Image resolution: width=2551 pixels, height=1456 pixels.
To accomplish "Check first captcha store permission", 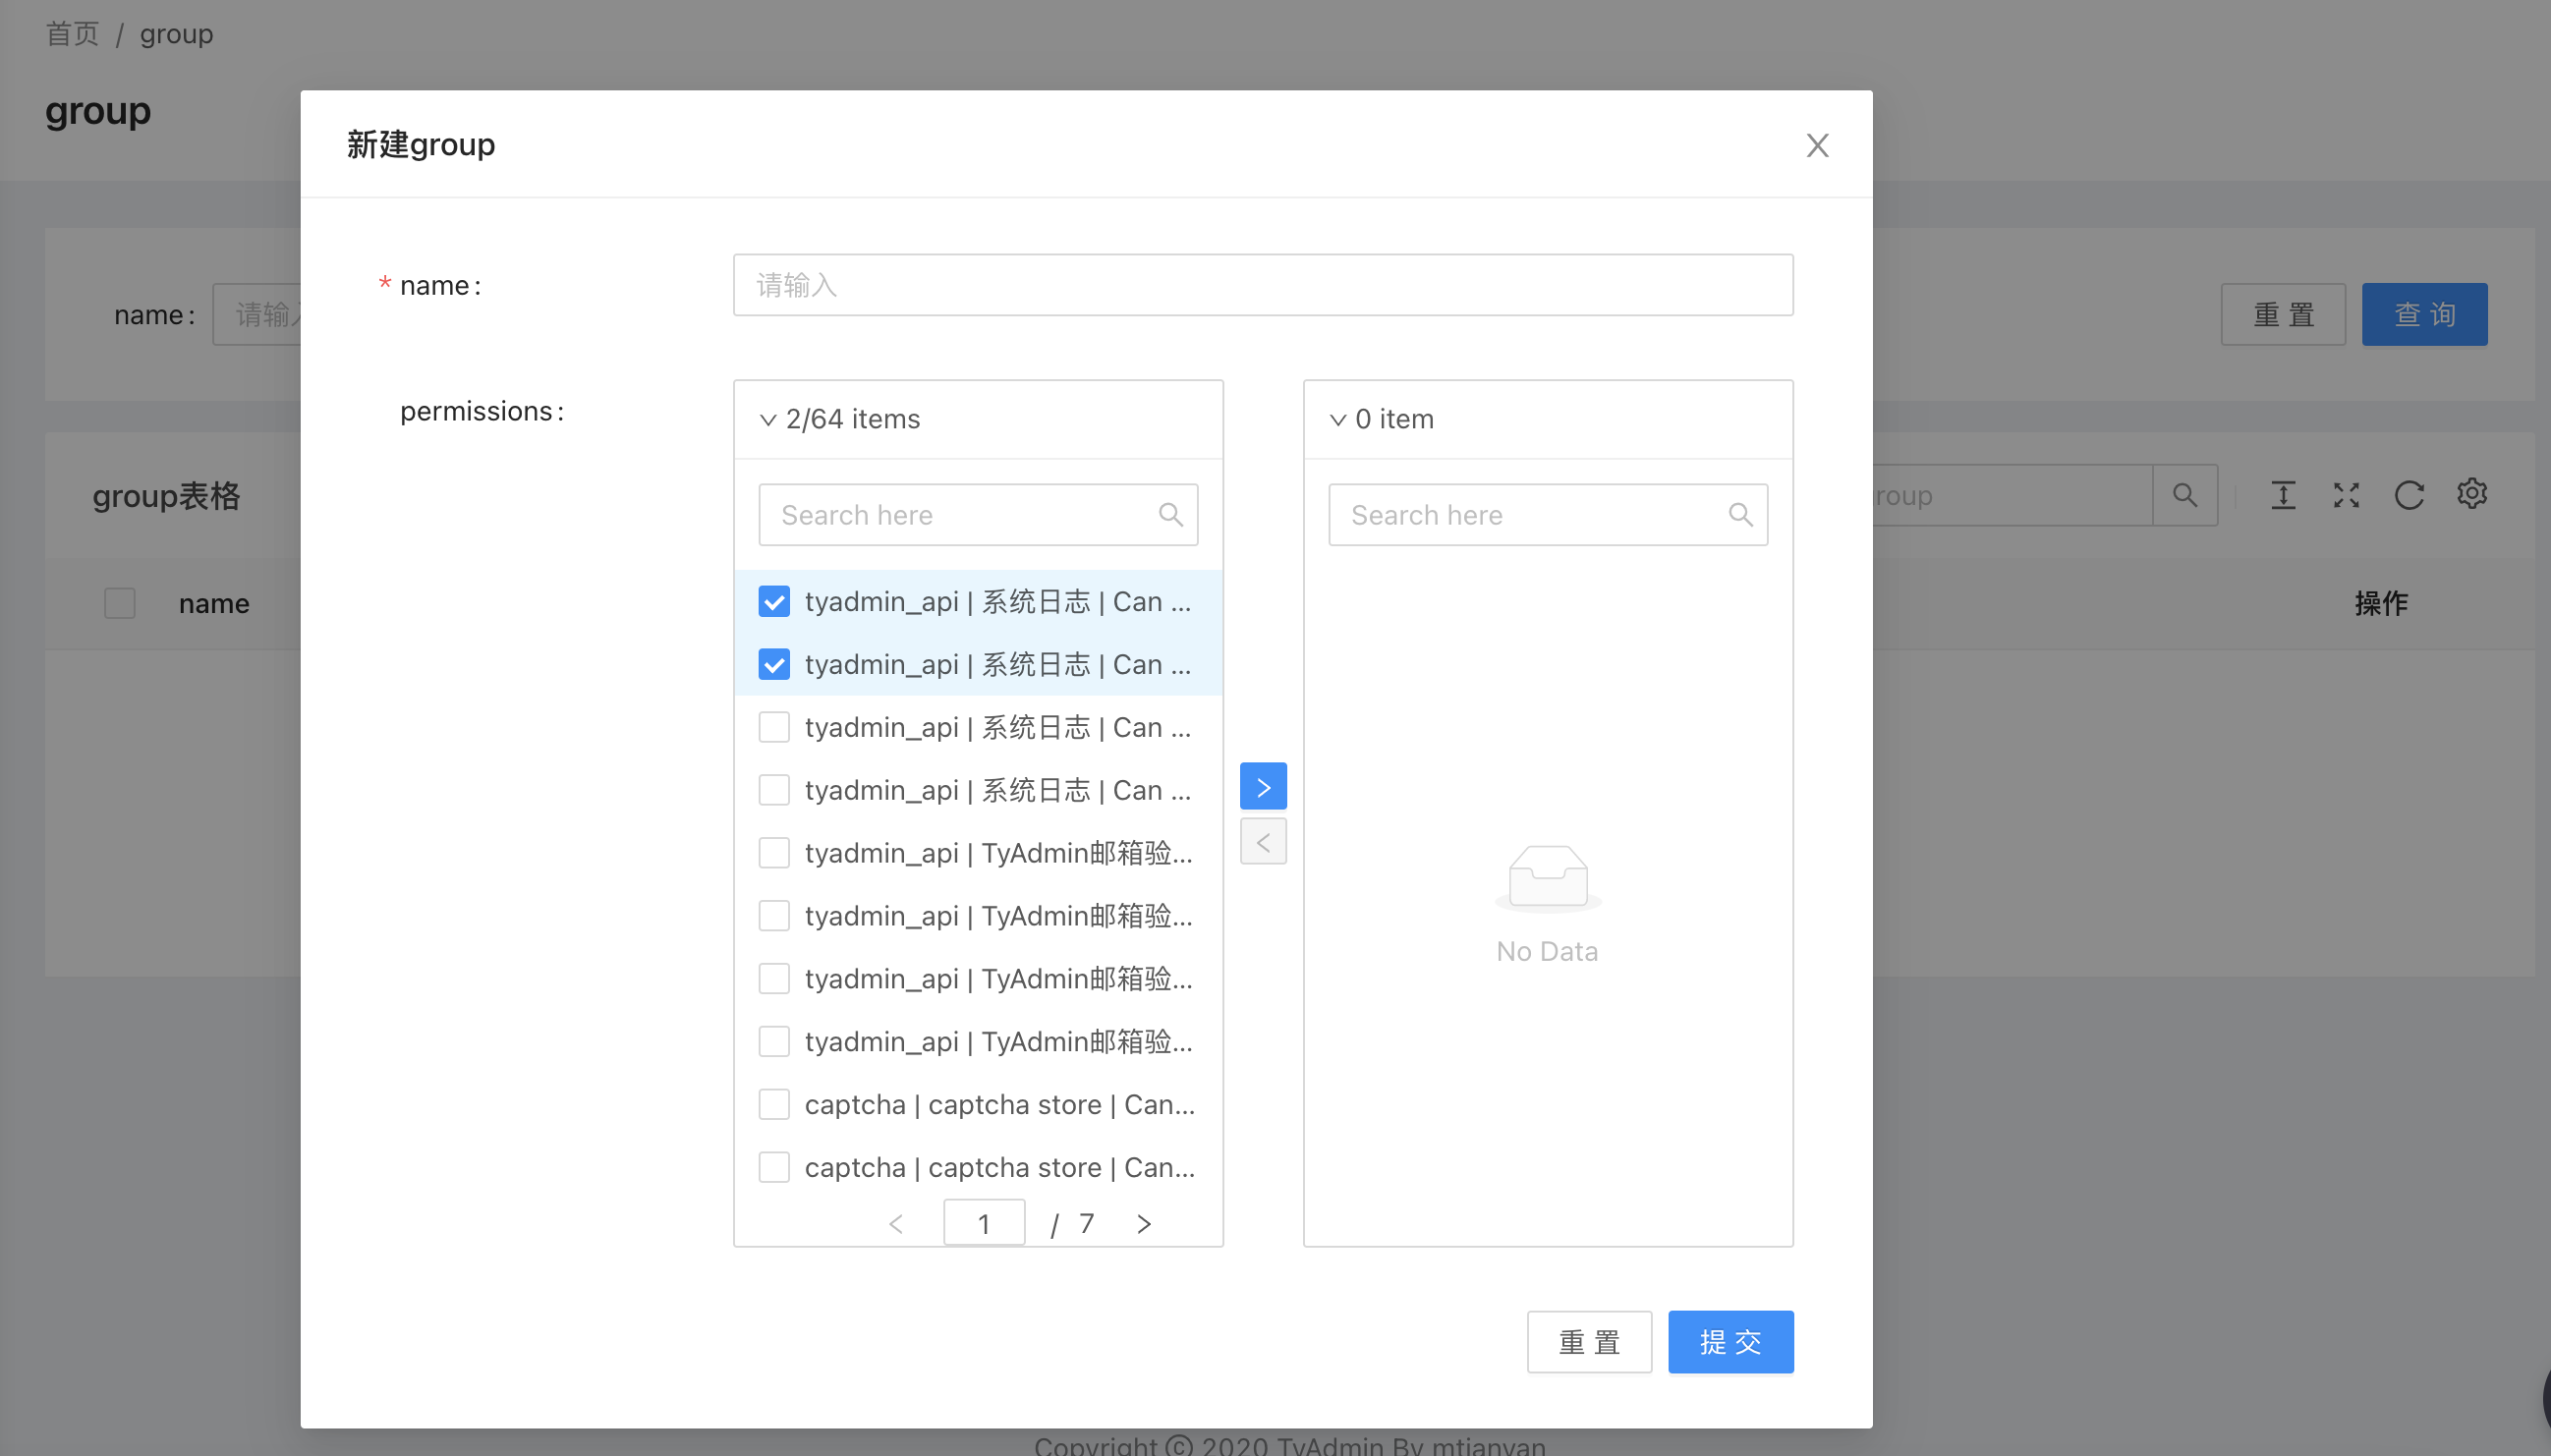I will click(774, 1105).
